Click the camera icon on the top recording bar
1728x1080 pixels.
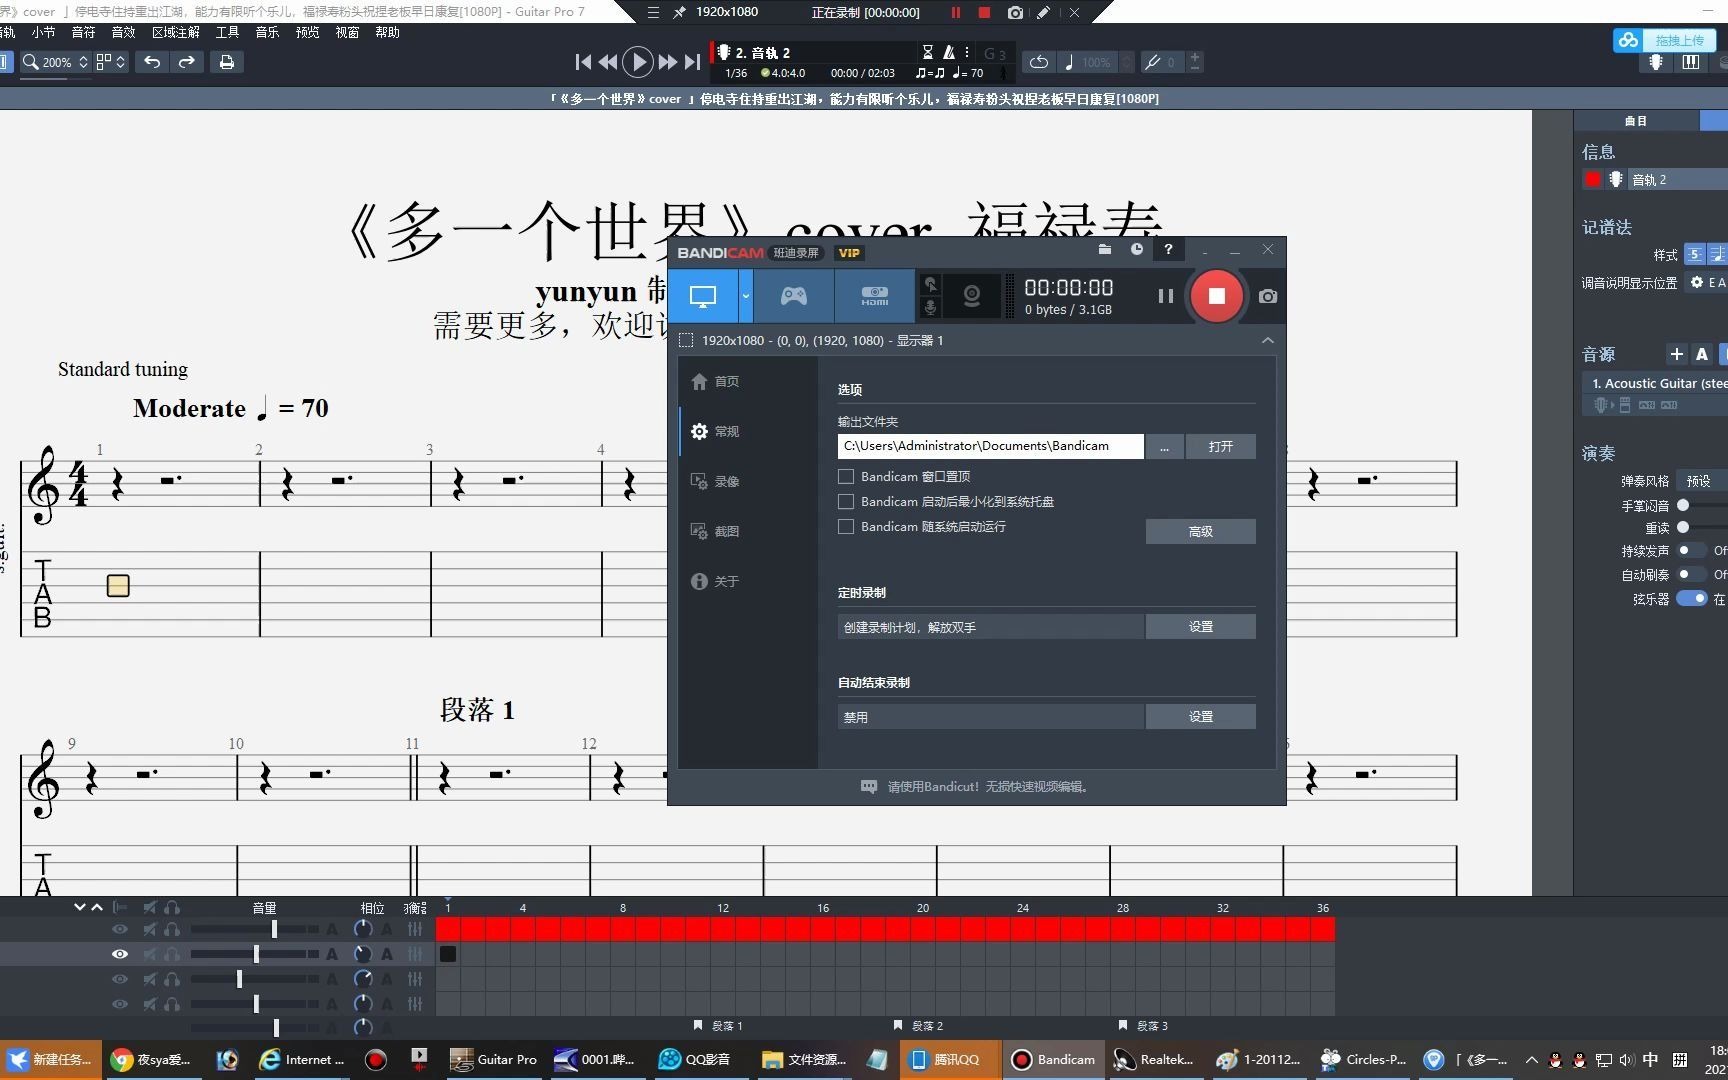click(1015, 13)
